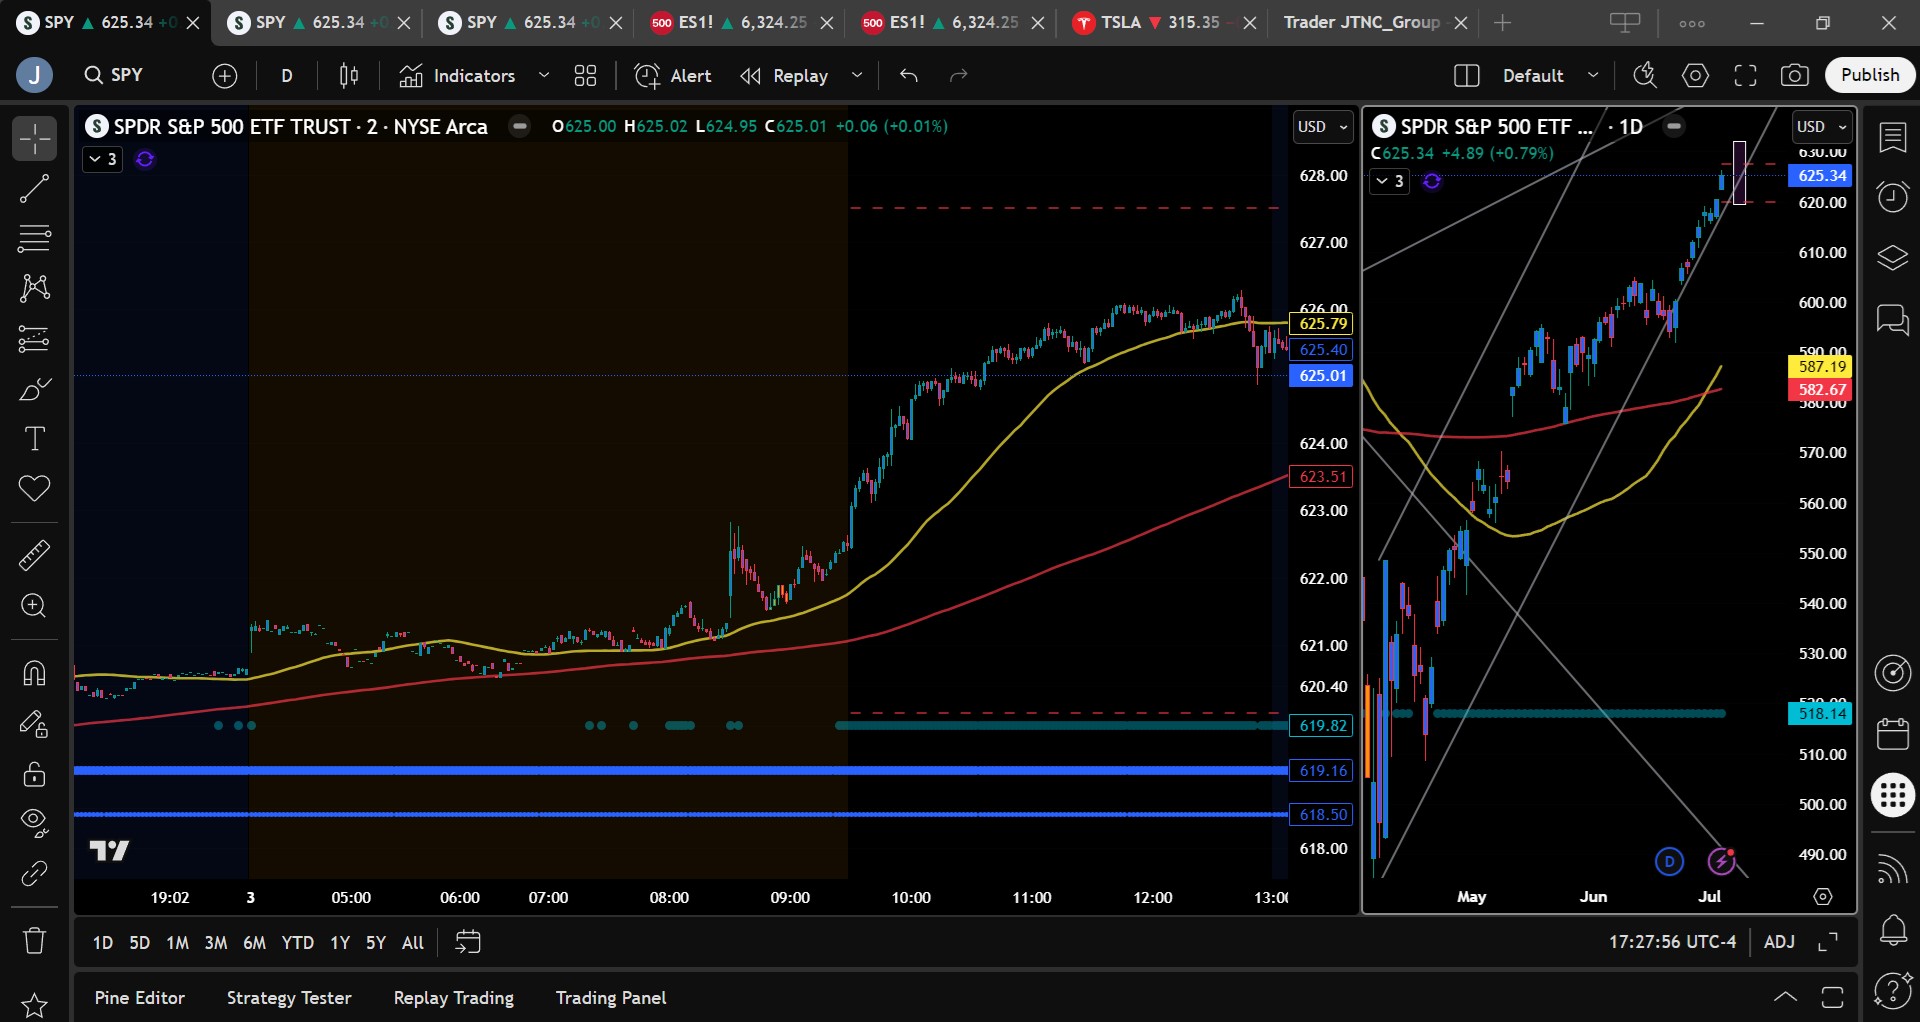Viewport: 1920px width, 1022px height.
Task: Open the go-to-date calendar picker
Action: 467,942
